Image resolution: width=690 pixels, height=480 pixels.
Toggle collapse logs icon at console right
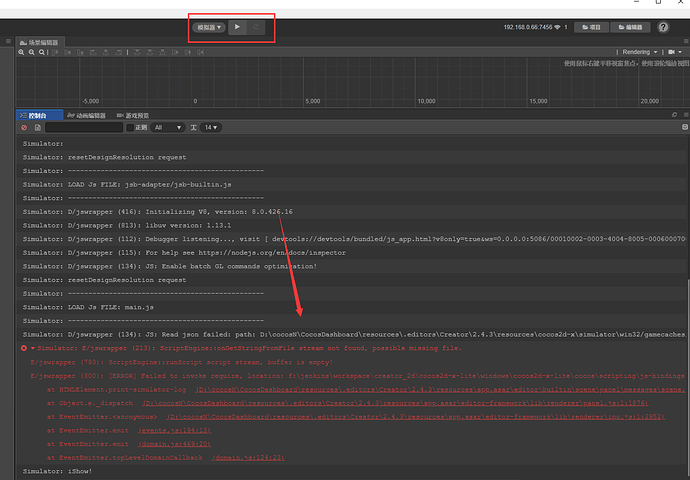pos(685,127)
